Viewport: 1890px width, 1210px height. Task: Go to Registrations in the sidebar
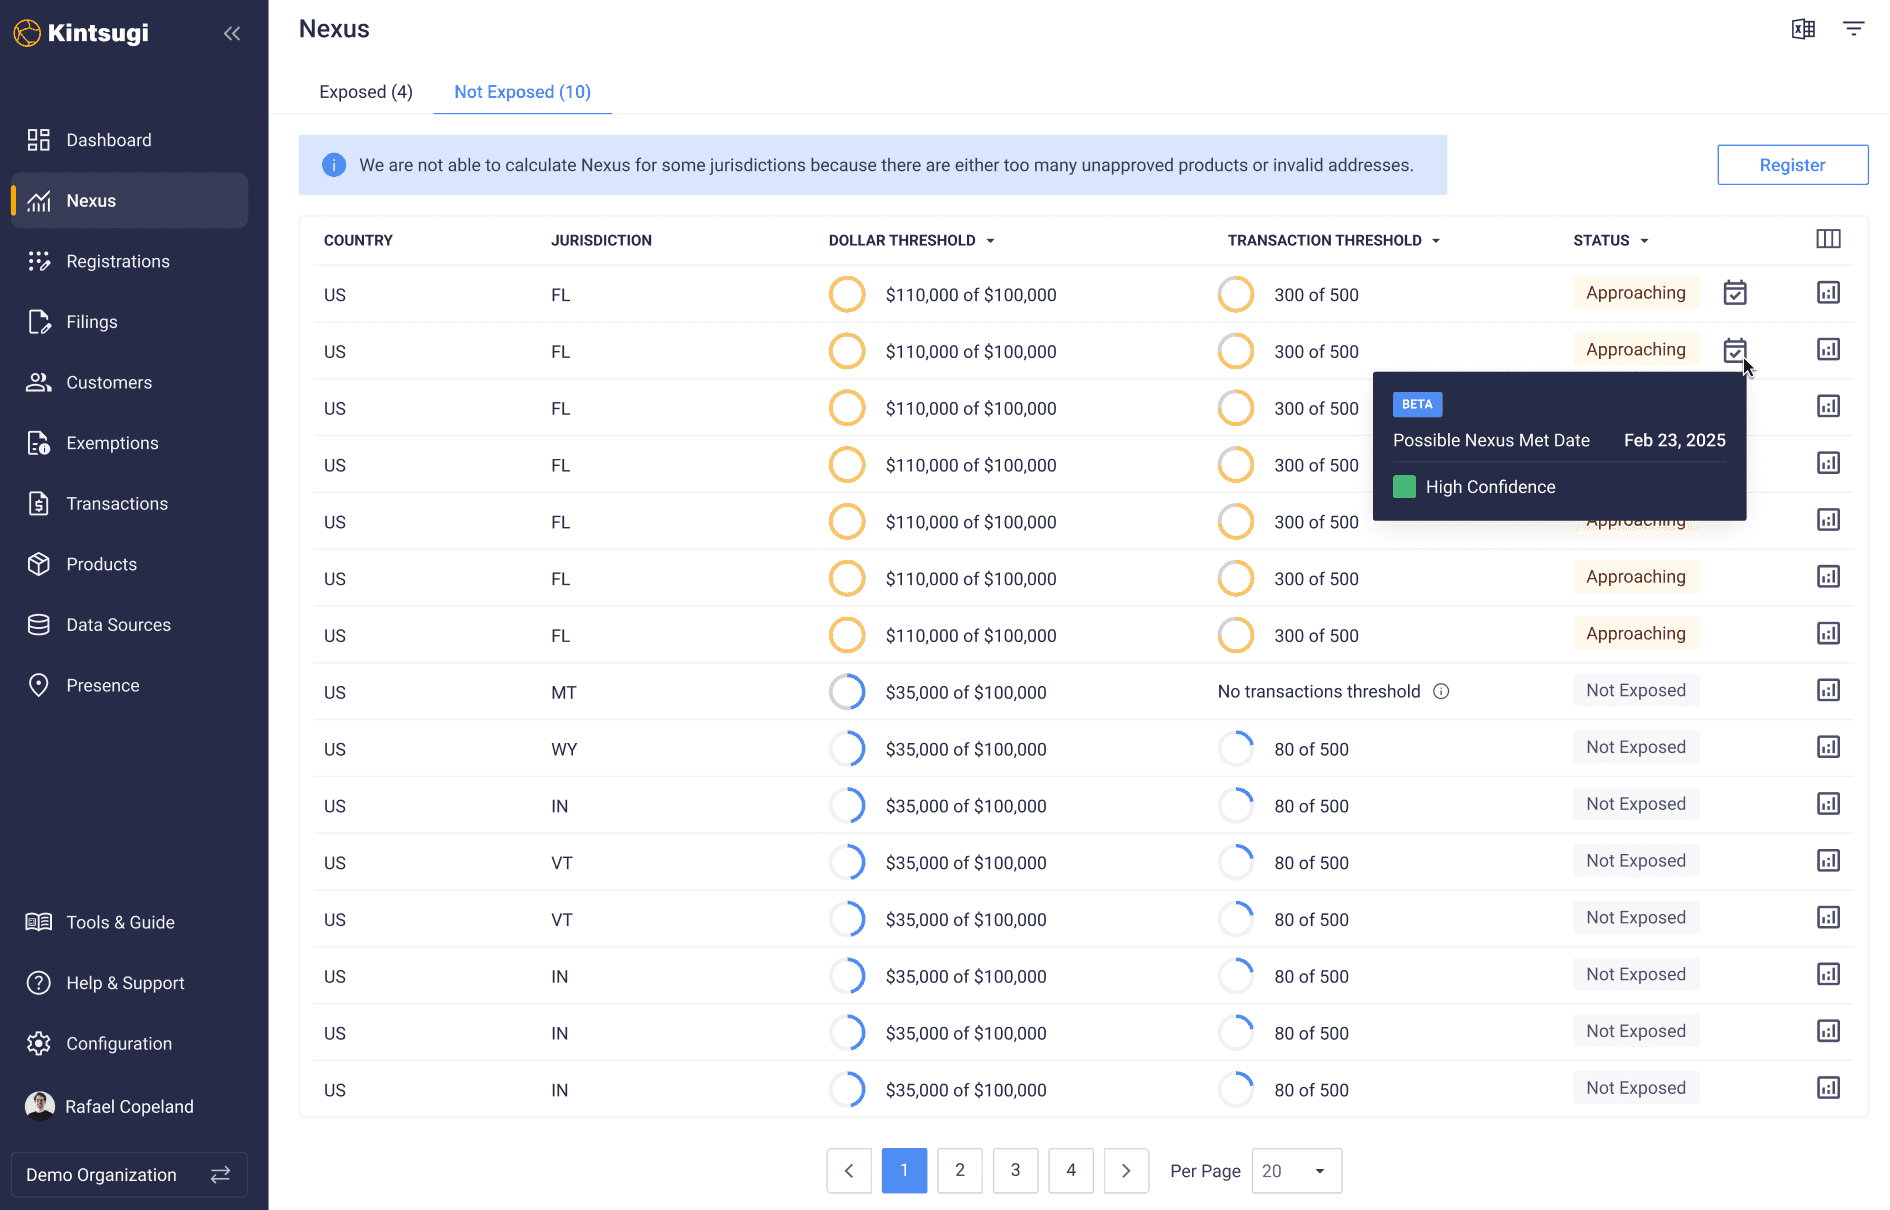[129, 261]
